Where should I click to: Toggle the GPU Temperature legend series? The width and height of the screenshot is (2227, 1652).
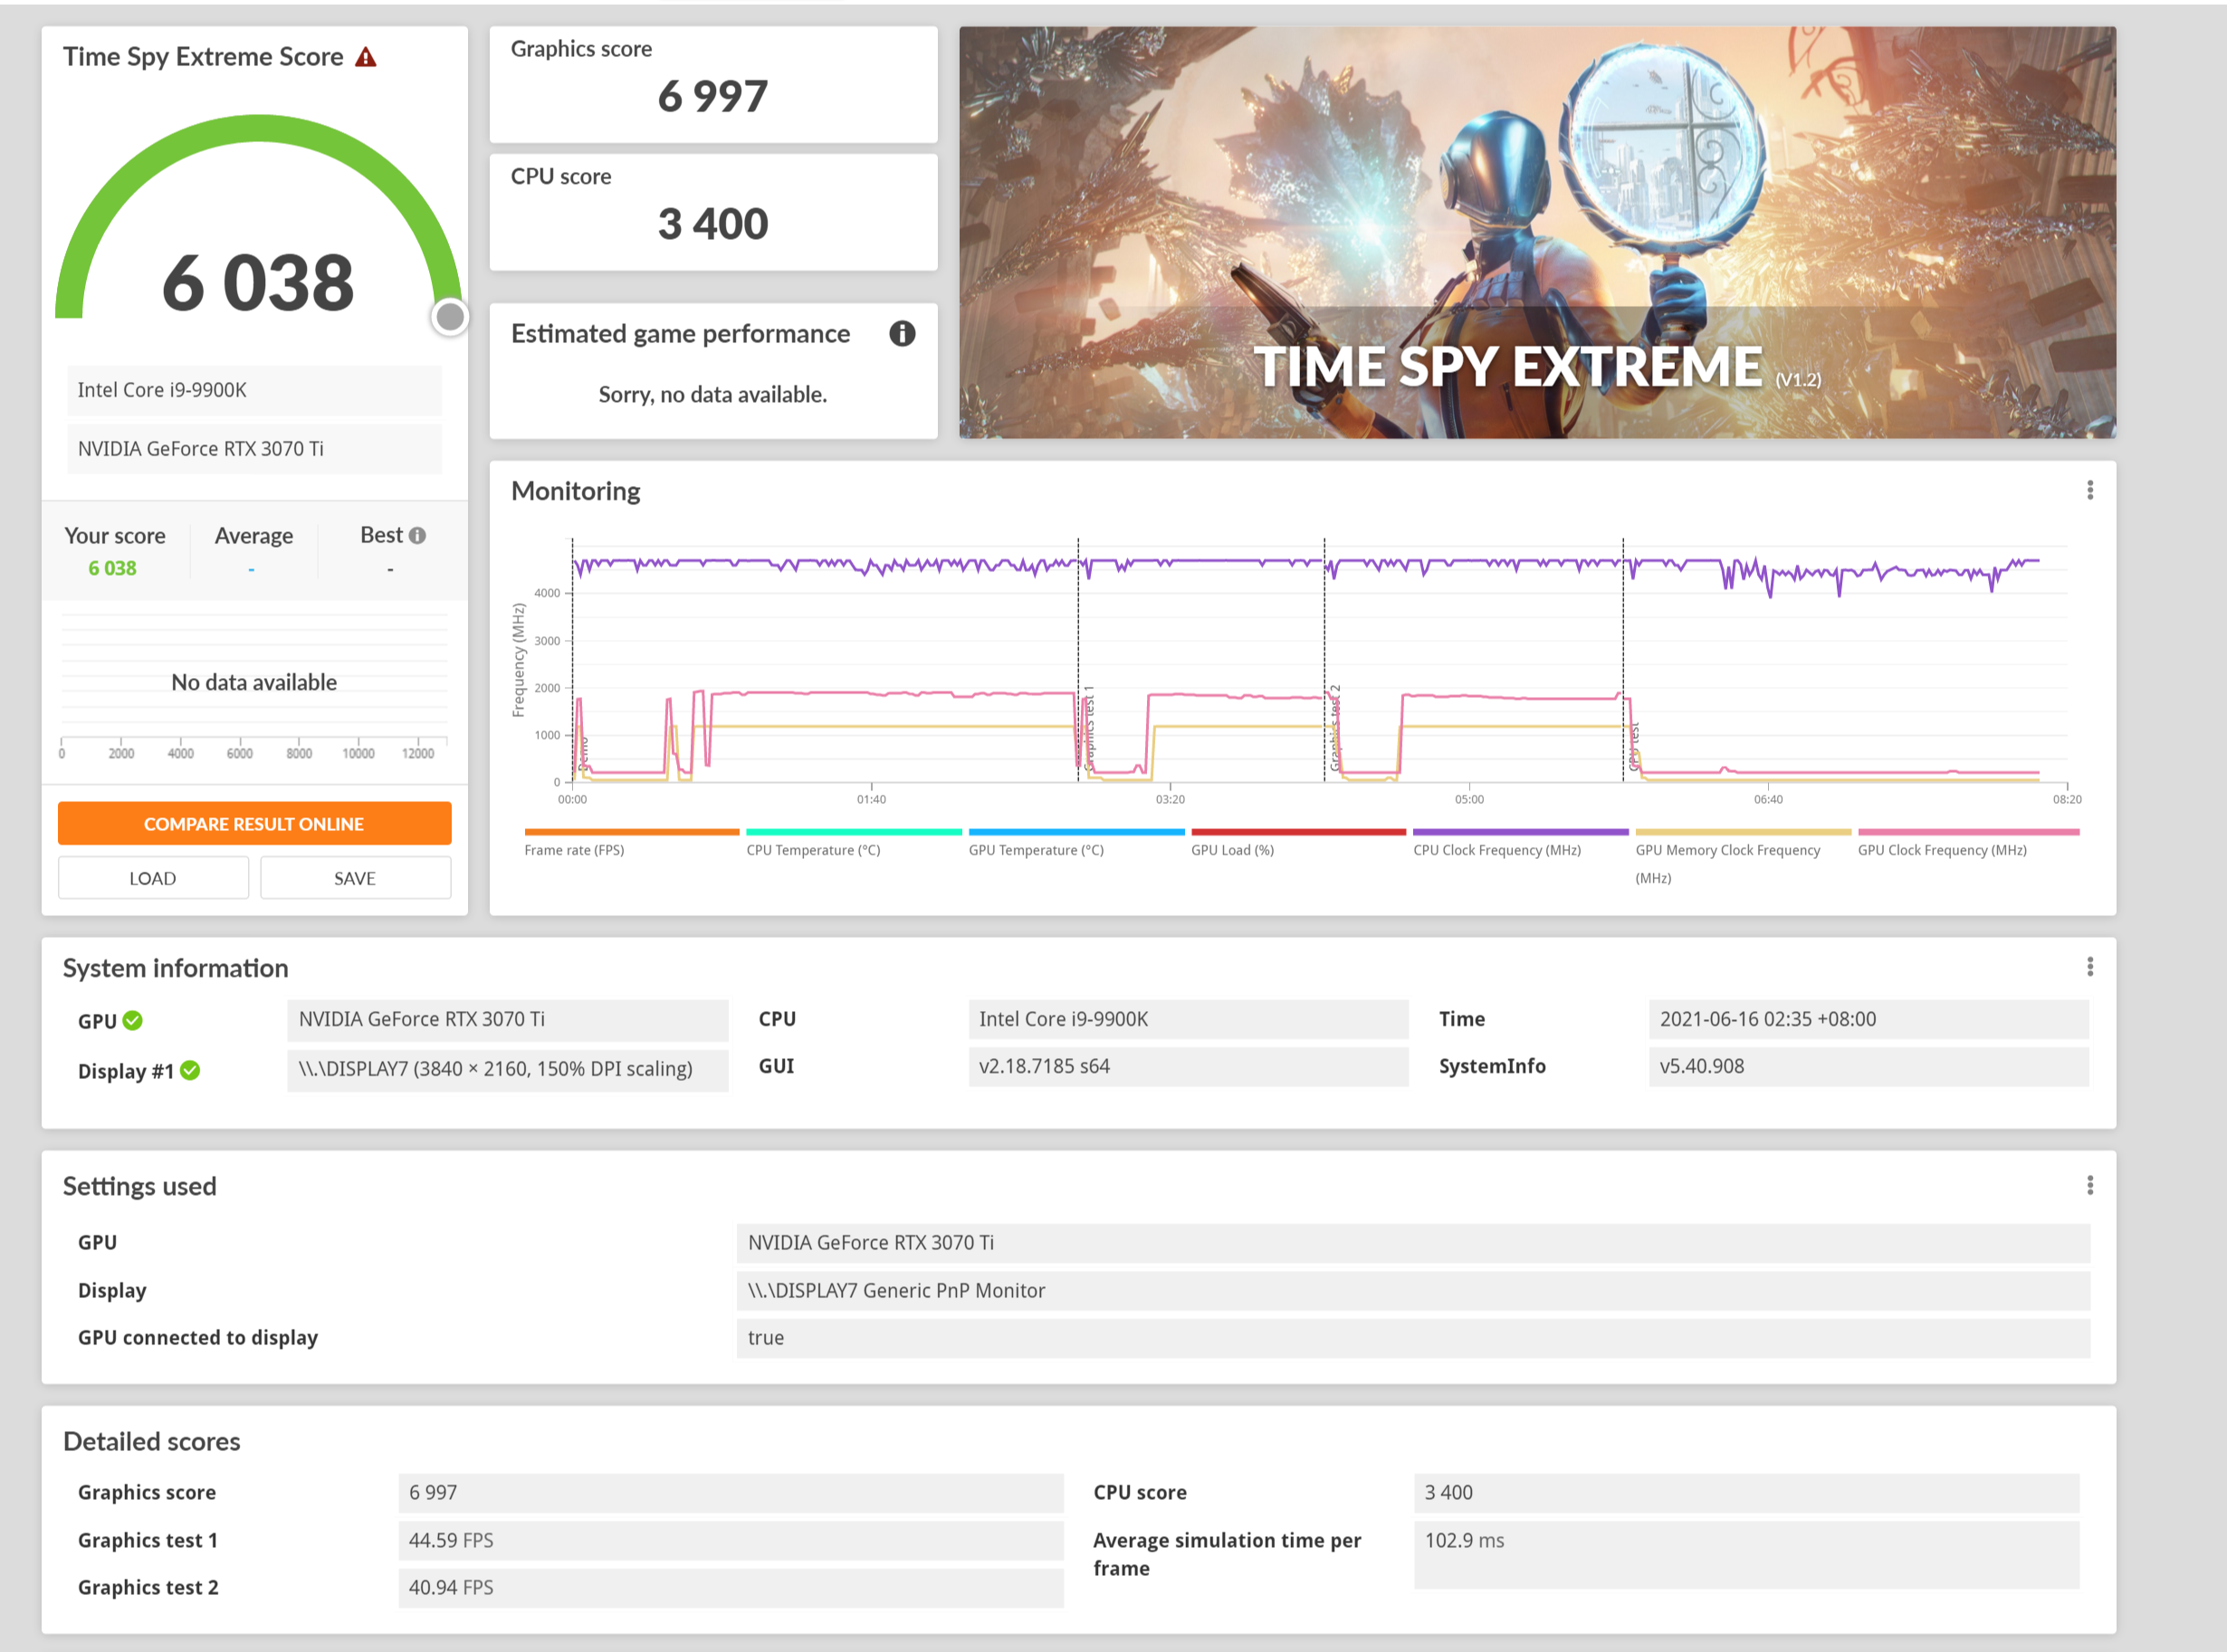pyautogui.click(x=1036, y=850)
